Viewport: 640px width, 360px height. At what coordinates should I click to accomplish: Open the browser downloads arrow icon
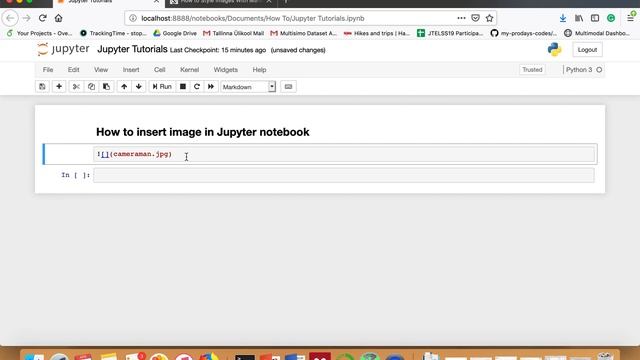(x=563, y=18)
